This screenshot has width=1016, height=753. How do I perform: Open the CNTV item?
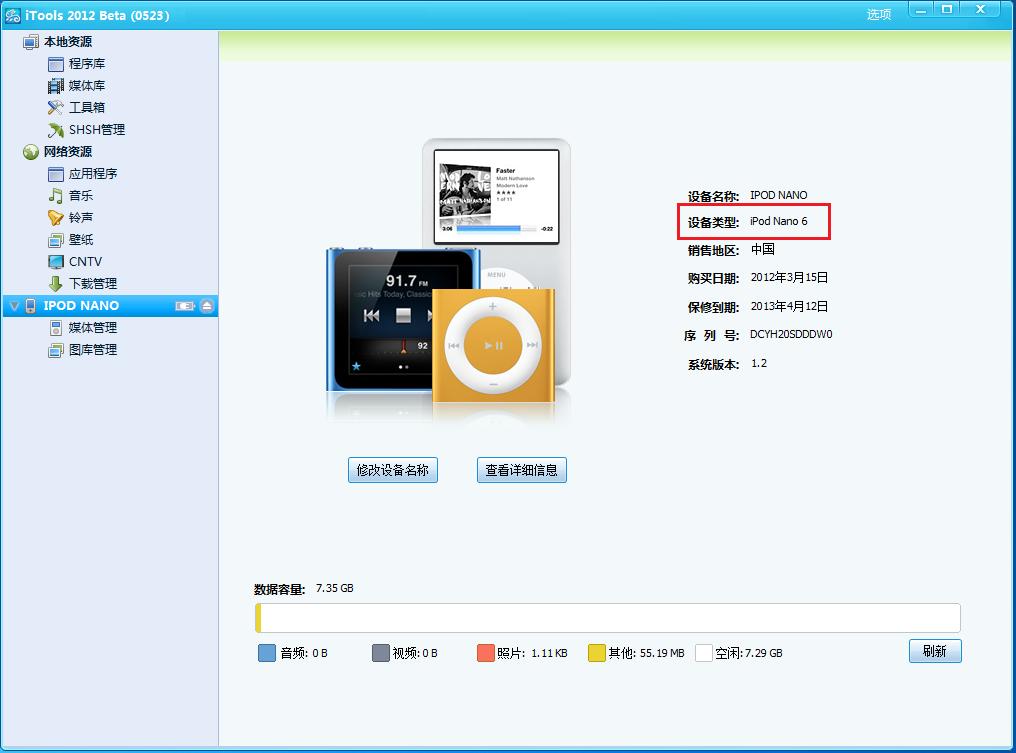click(x=86, y=262)
